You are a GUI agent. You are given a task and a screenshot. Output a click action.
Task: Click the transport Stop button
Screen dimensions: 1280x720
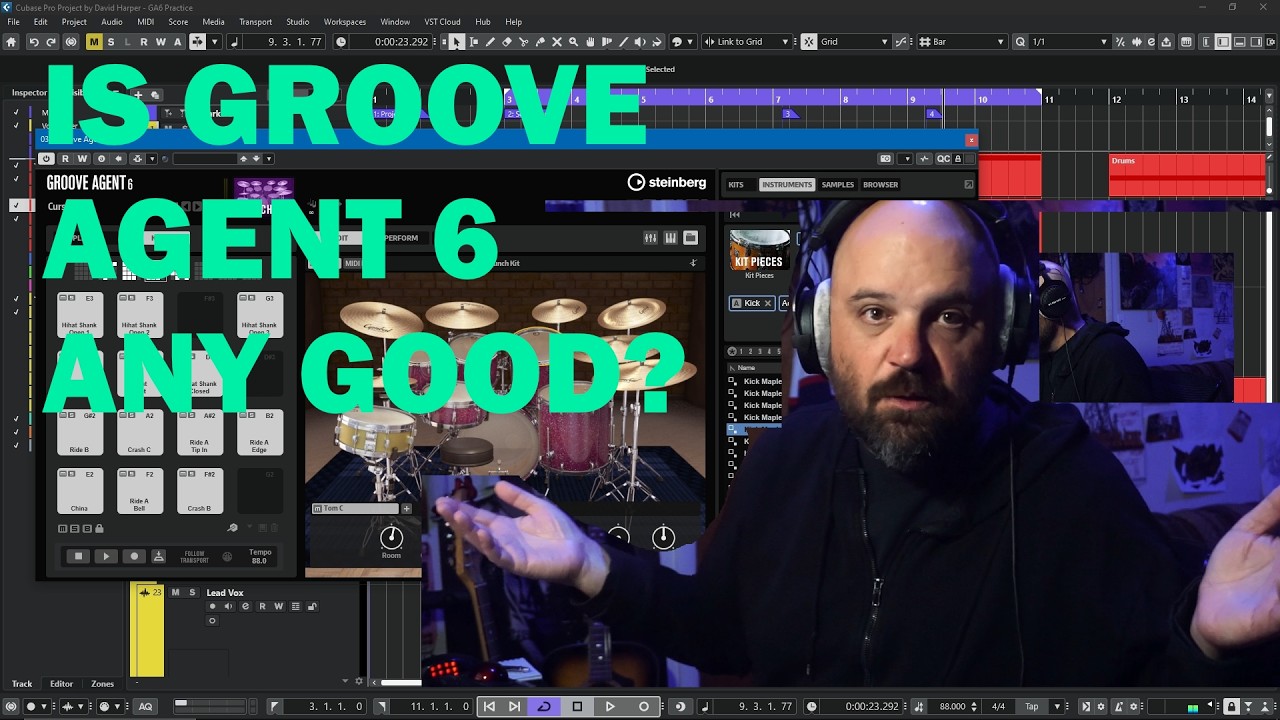(577, 706)
